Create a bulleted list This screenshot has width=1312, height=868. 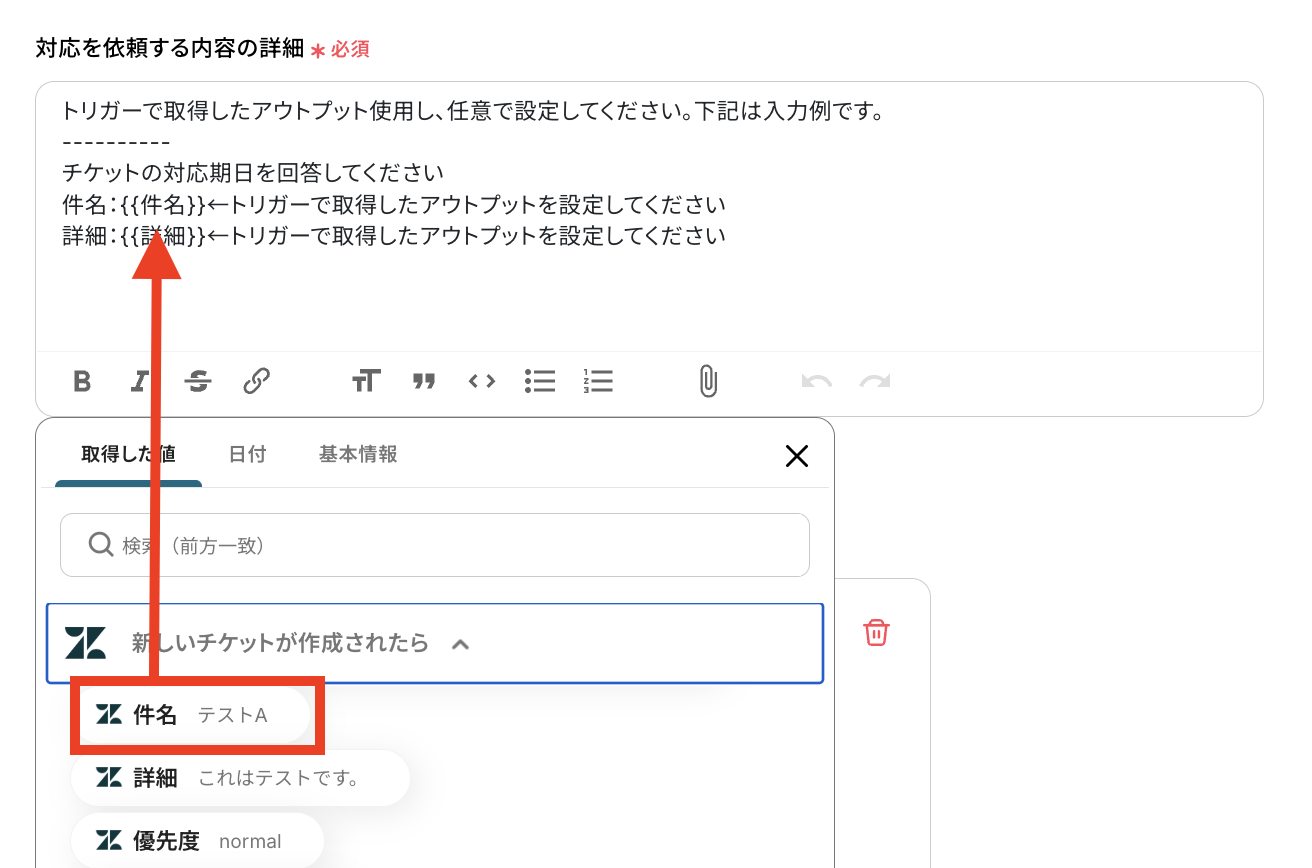coord(540,381)
